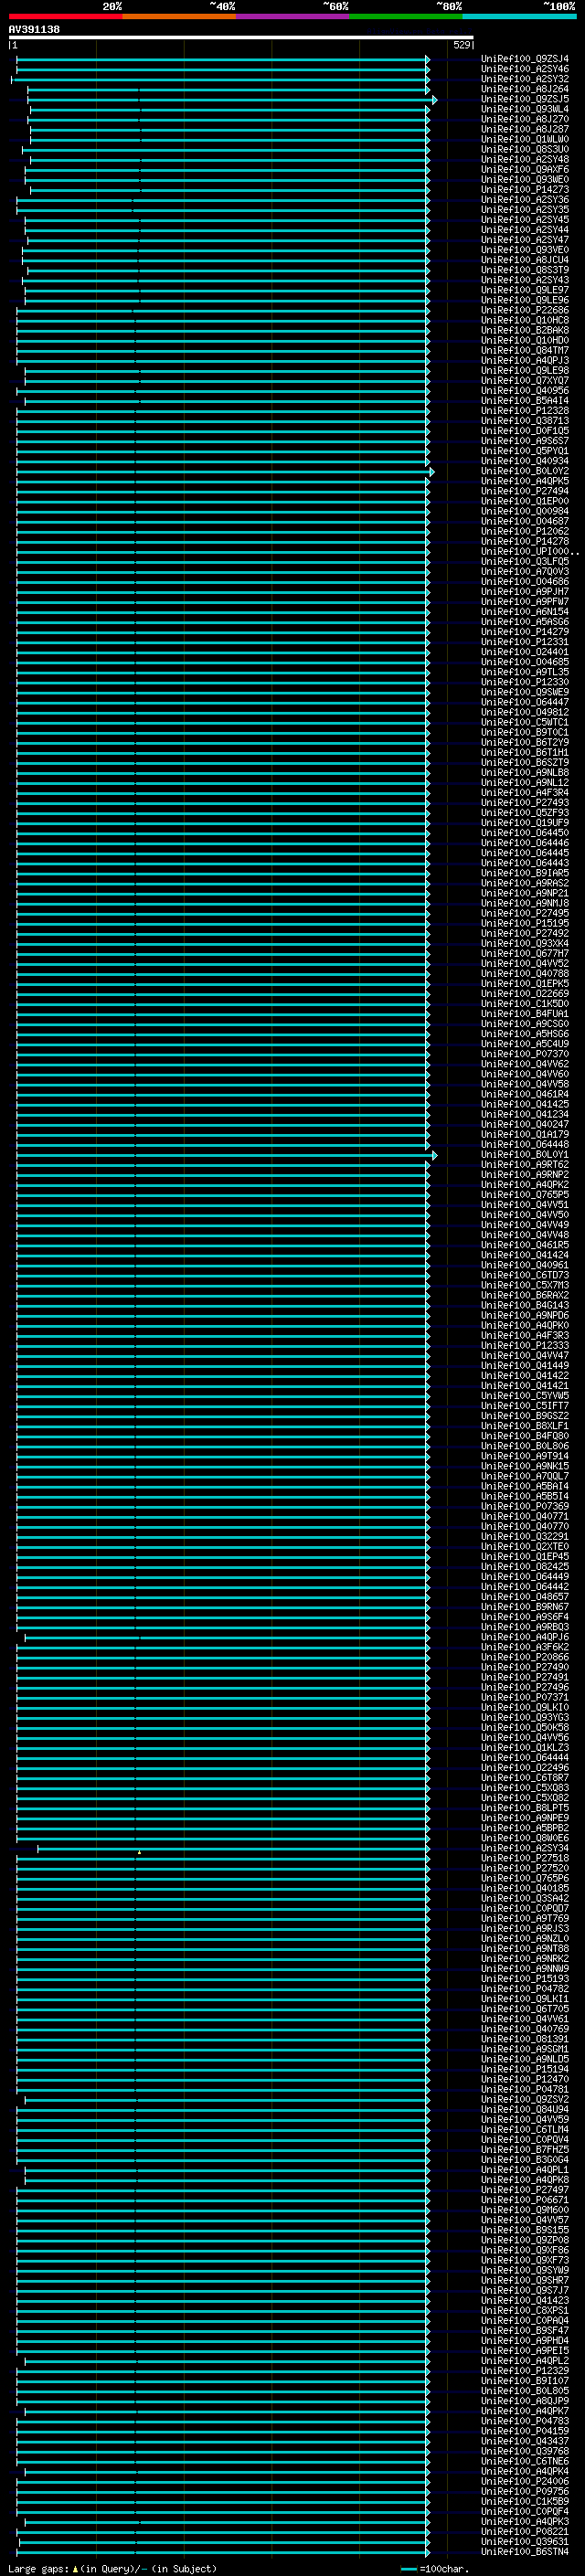The image size is (585, 2576).
Task: Click the orange ~40% identity legend bar
Action: [x=179, y=16]
